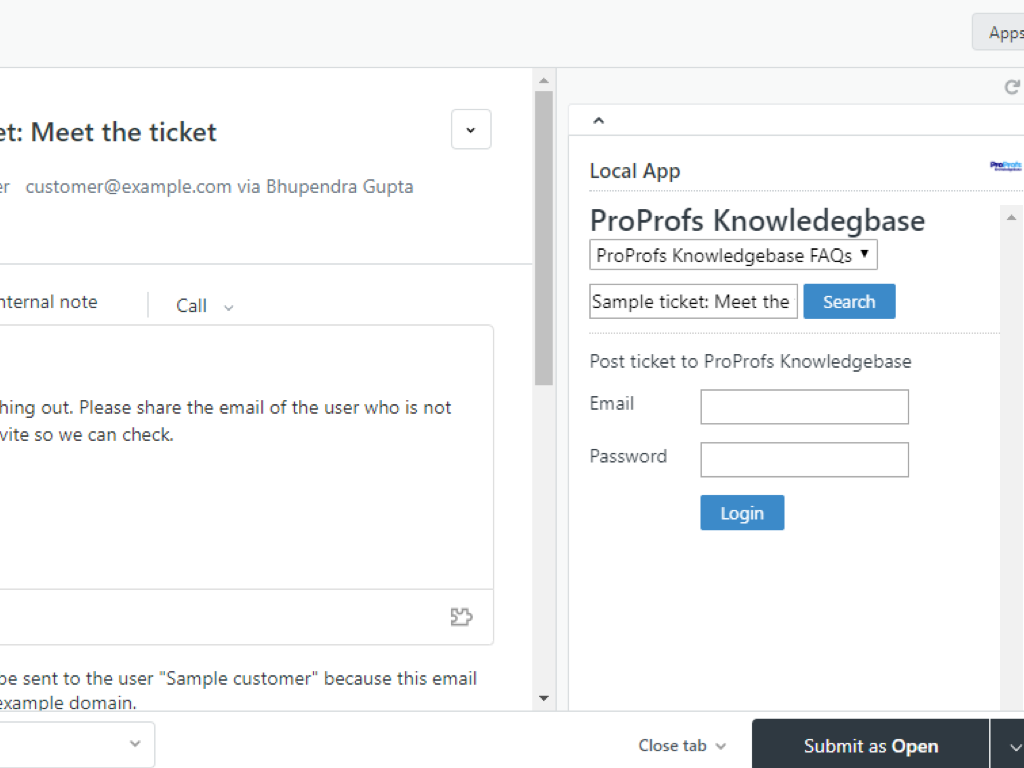Click Submit as Open
The width and height of the screenshot is (1024, 768).
tap(870, 746)
